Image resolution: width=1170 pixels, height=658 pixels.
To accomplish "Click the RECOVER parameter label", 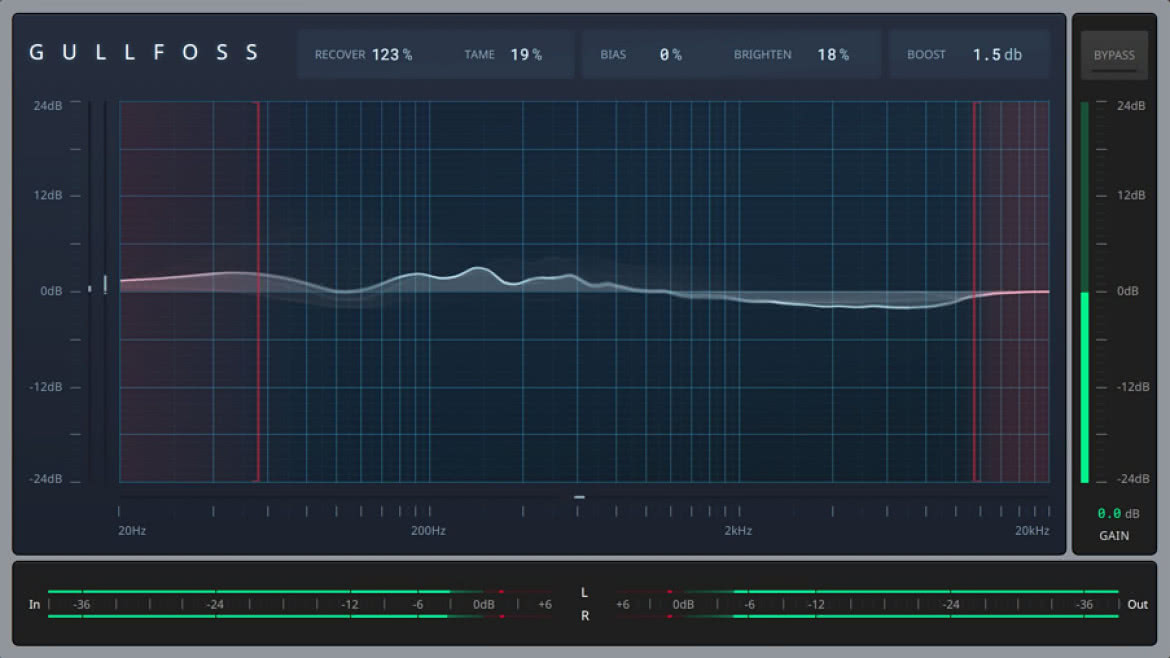I will [340, 54].
